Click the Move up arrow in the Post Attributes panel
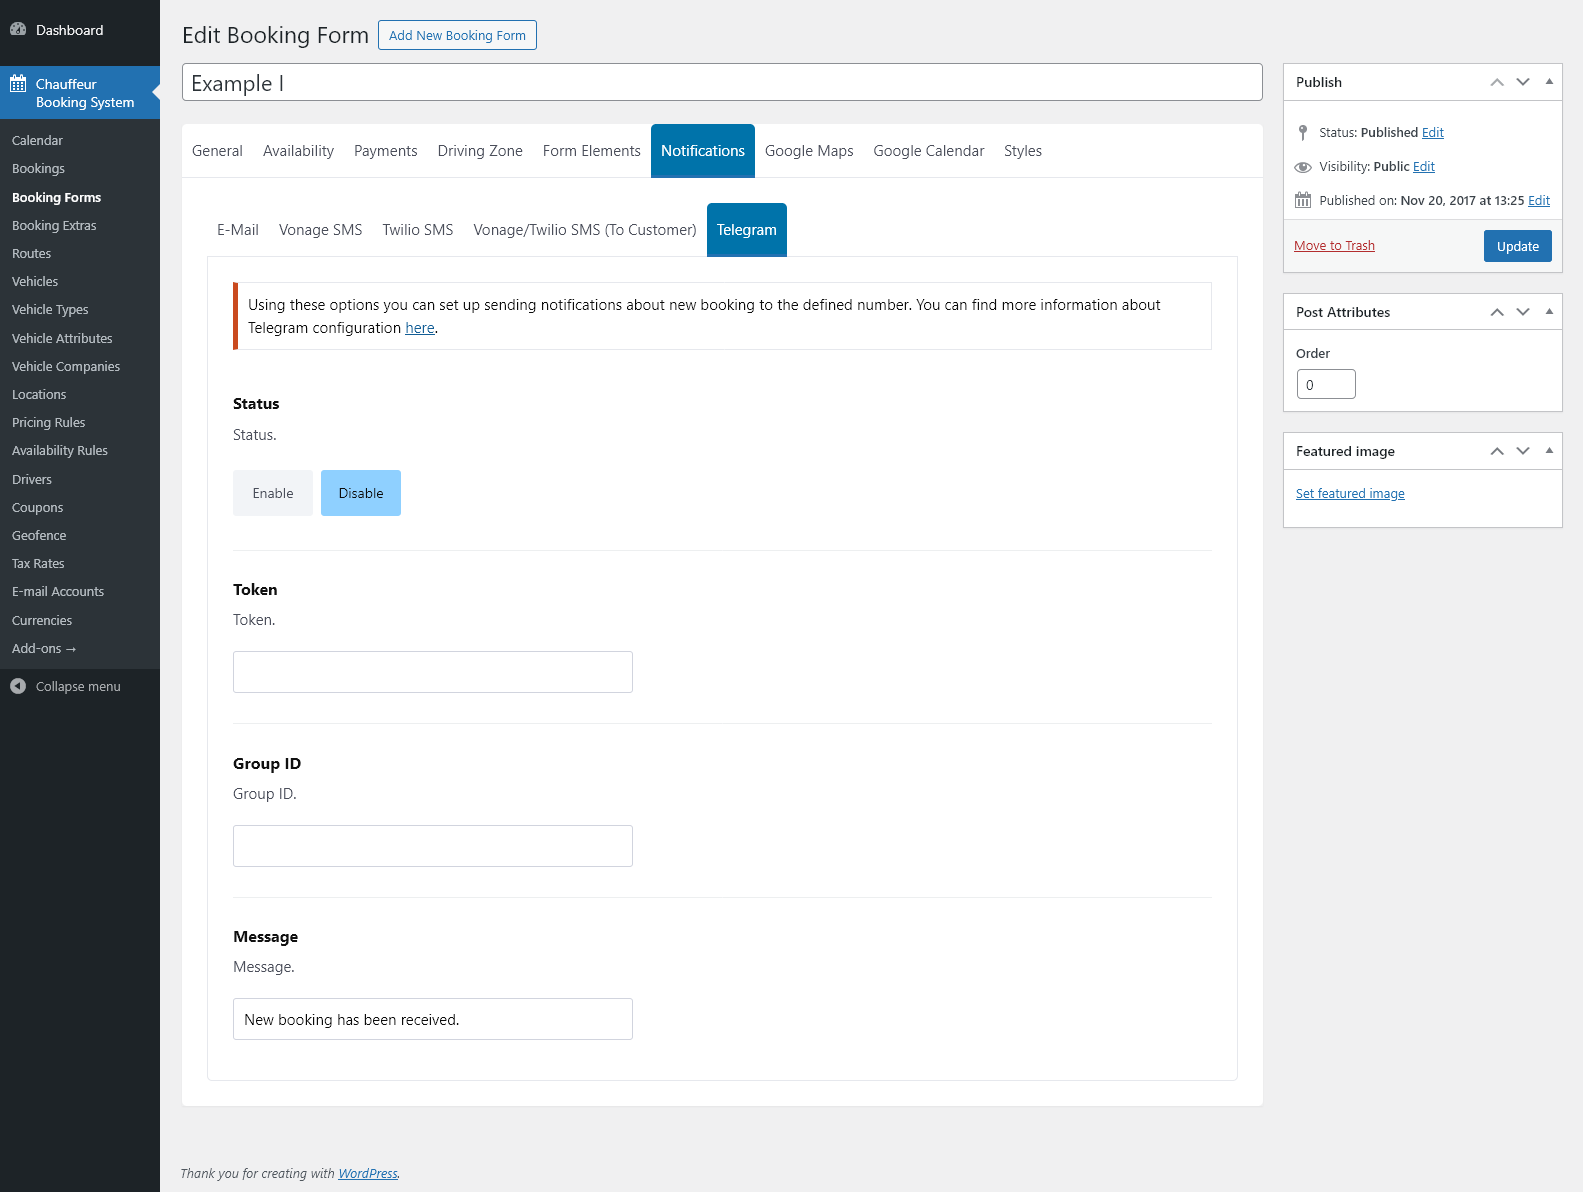The width and height of the screenshot is (1583, 1192). click(x=1497, y=312)
